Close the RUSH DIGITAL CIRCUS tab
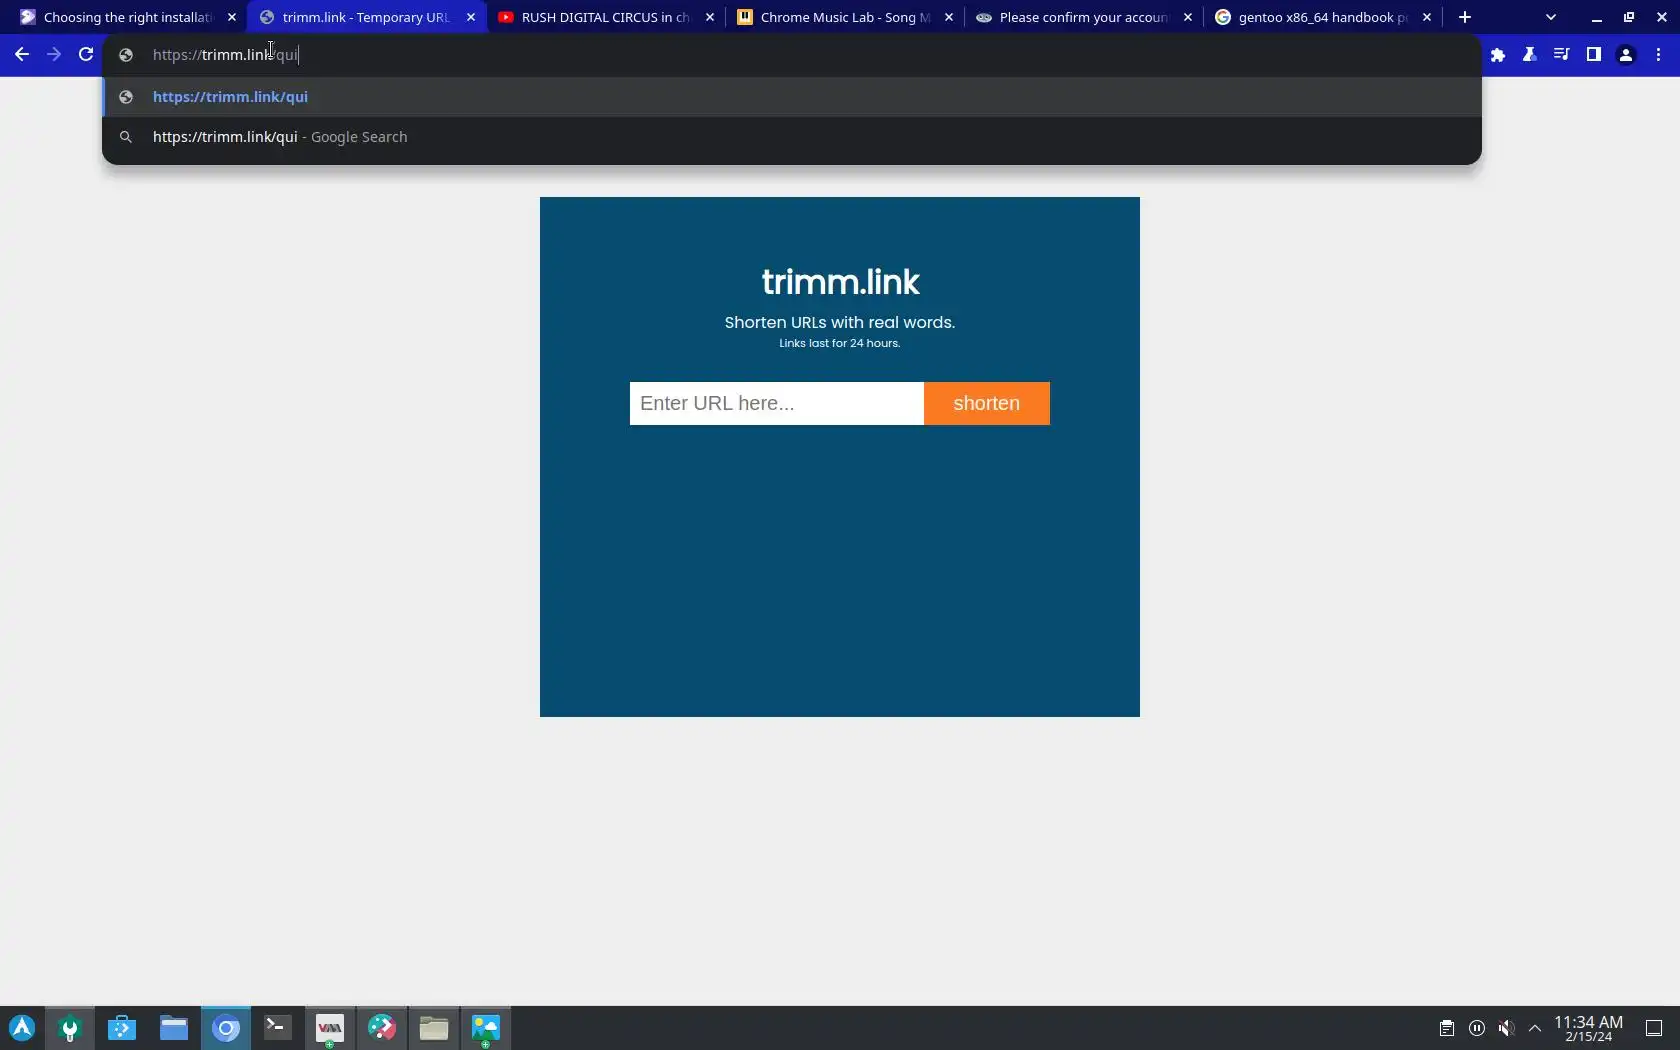Image resolution: width=1680 pixels, height=1050 pixels. [x=710, y=17]
